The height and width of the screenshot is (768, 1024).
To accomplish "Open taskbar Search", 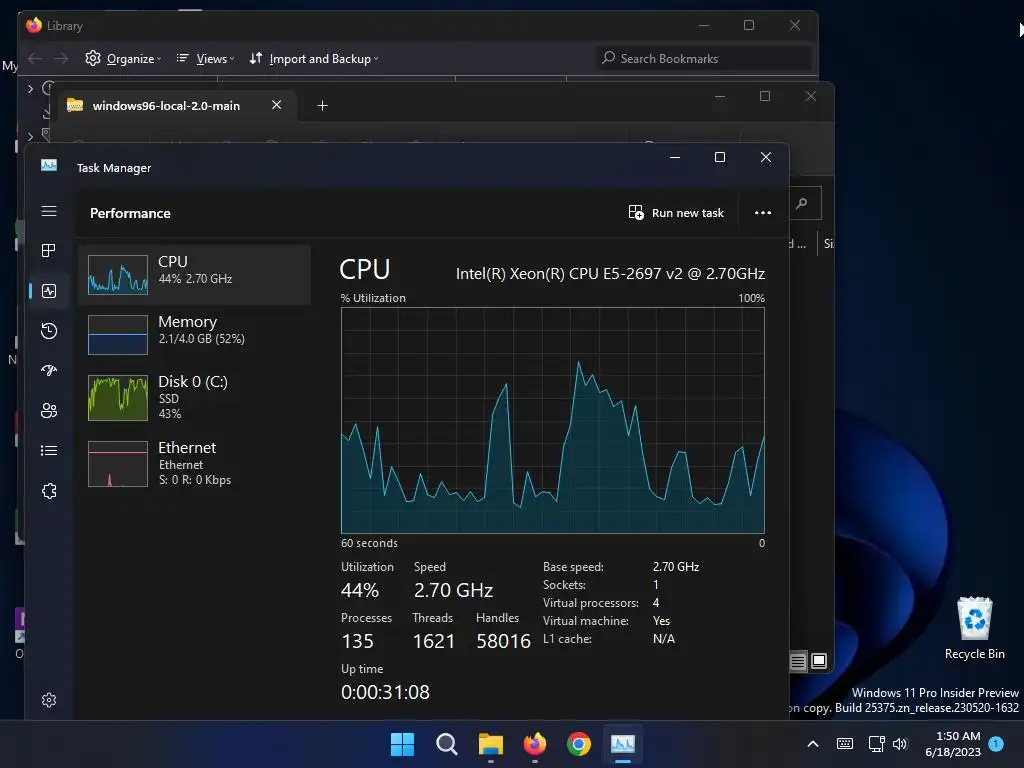I will 447,744.
